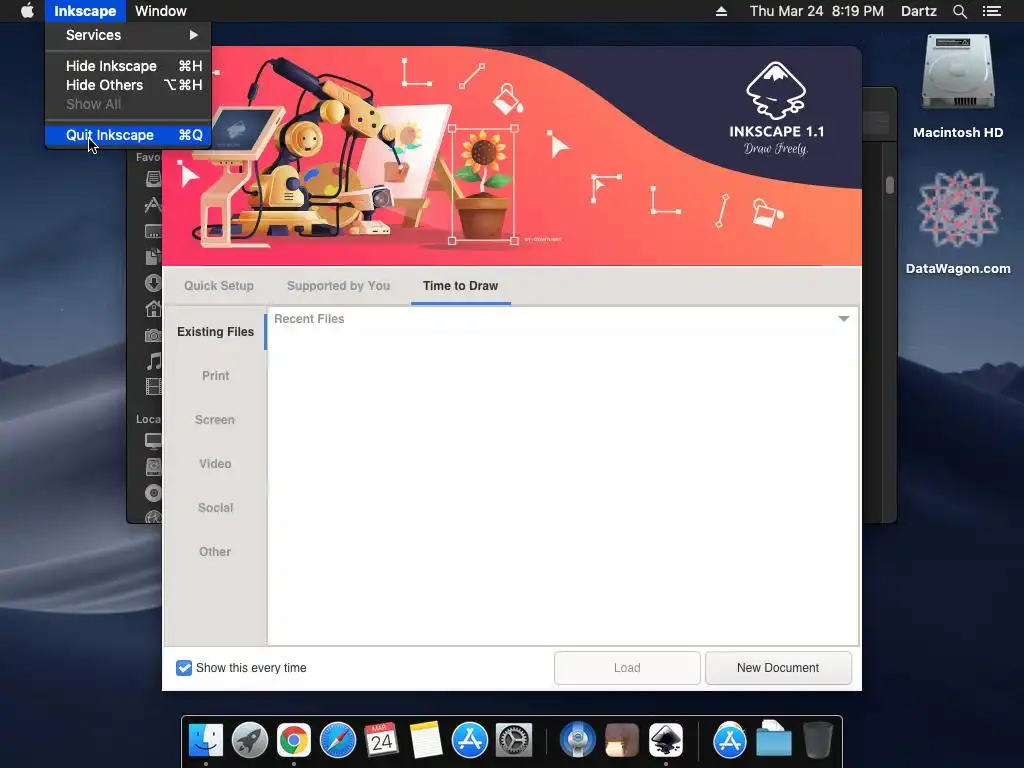Select the Video templates category
The width and height of the screenshot is (1024, 768).
click(x=215, y=464)
